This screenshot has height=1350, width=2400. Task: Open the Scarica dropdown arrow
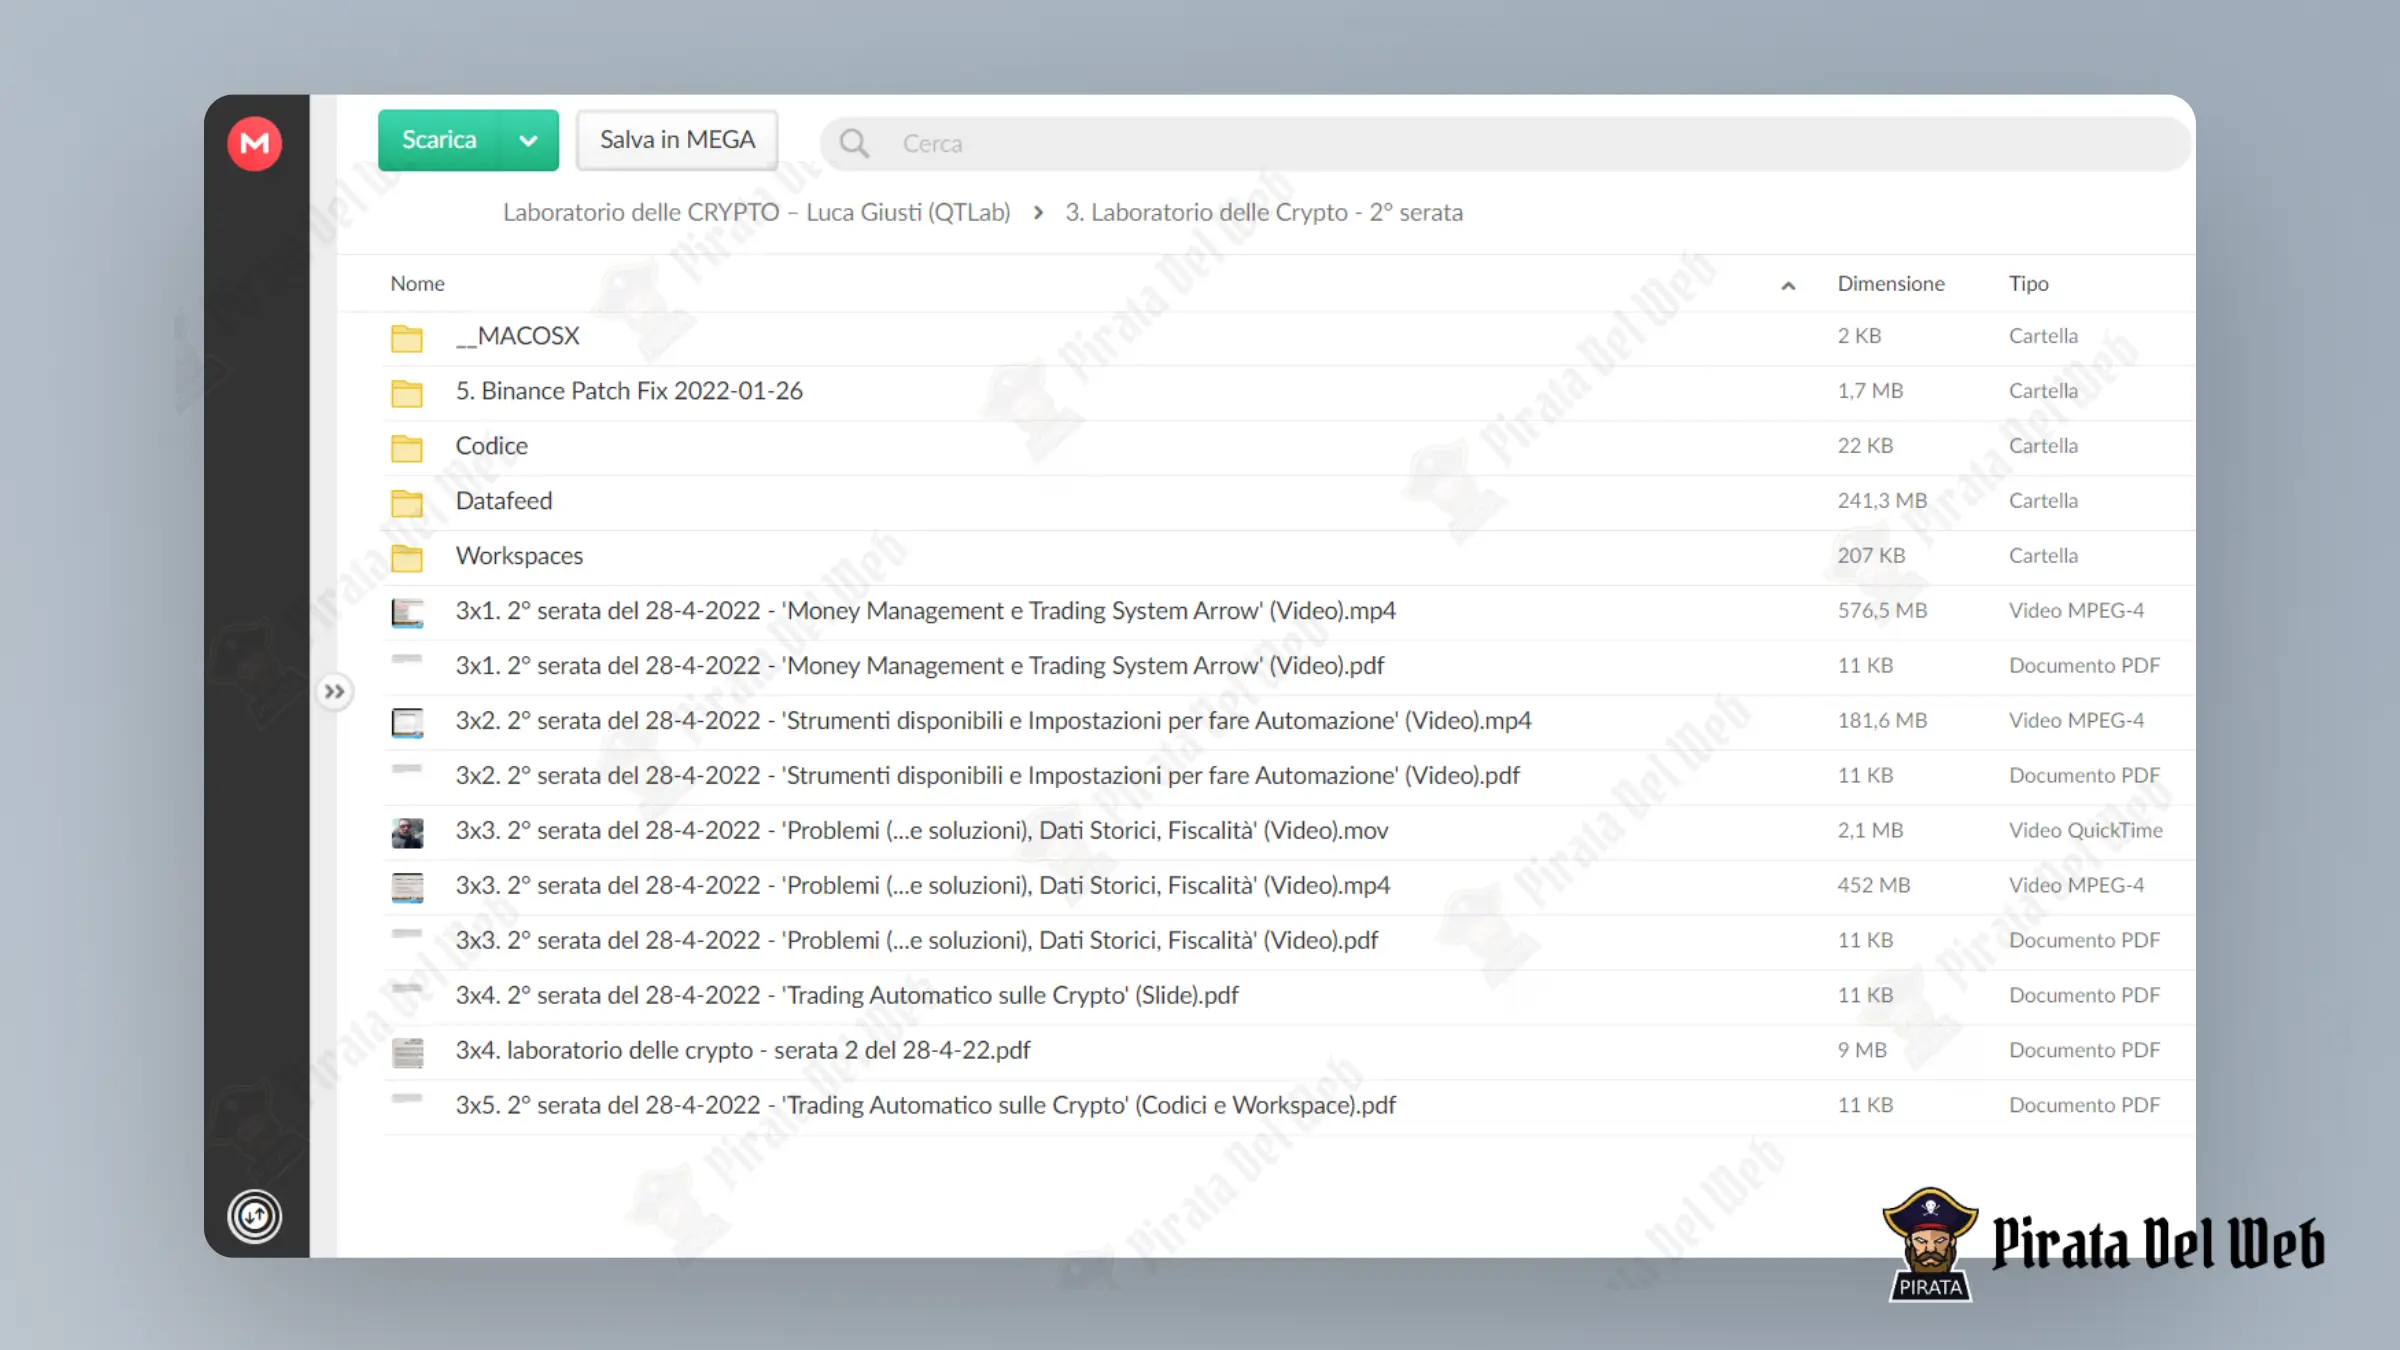(x=529, y=140)
